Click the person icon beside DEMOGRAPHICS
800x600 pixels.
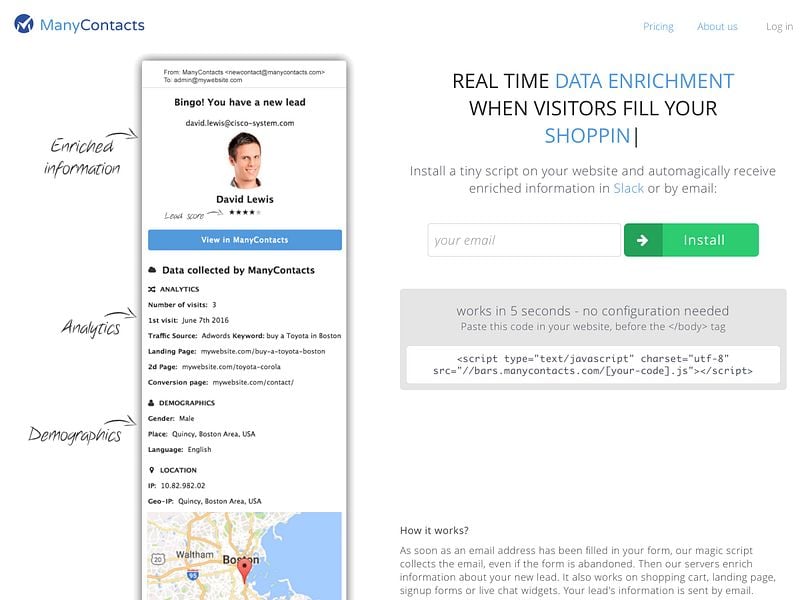tap(151, 403)
